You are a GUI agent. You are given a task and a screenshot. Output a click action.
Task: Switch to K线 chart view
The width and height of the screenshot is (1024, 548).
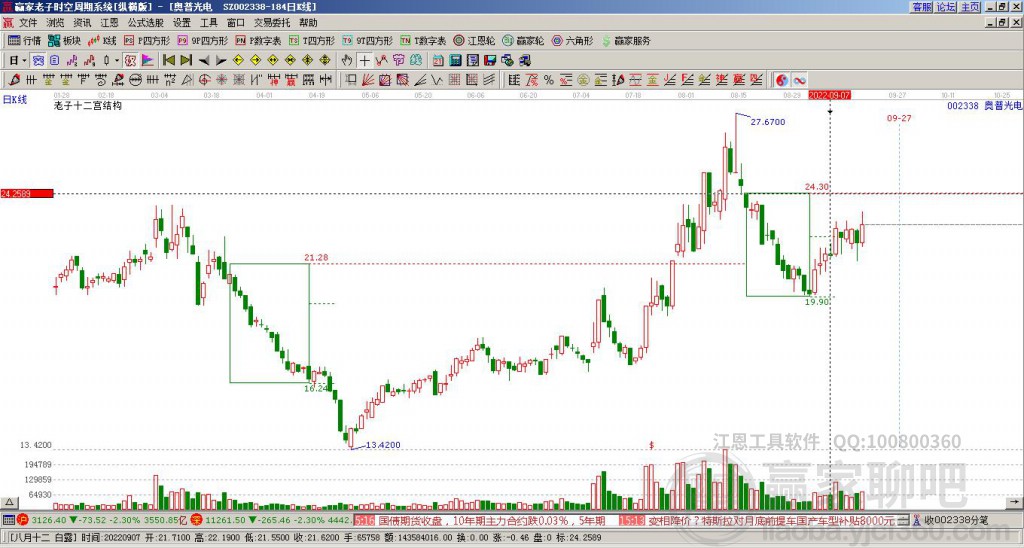(x=102, y=40)
